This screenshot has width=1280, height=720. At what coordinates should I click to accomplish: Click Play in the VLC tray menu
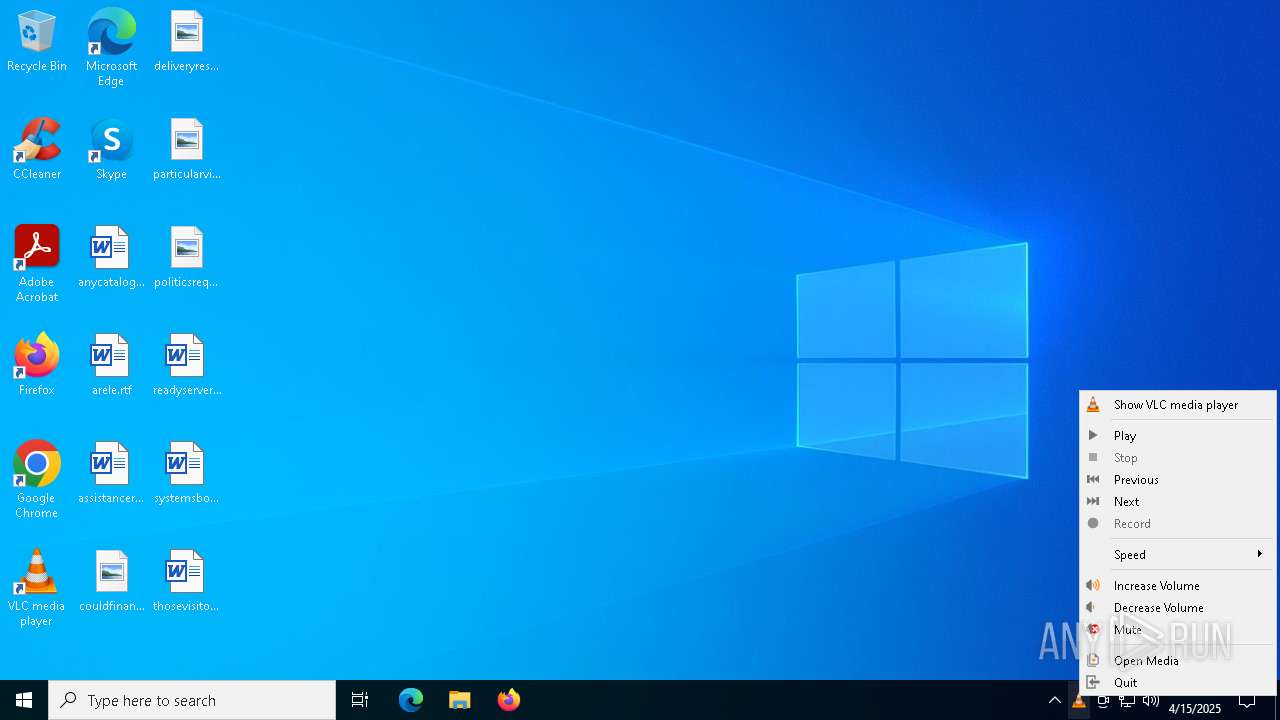click(x=1178, y=436)
